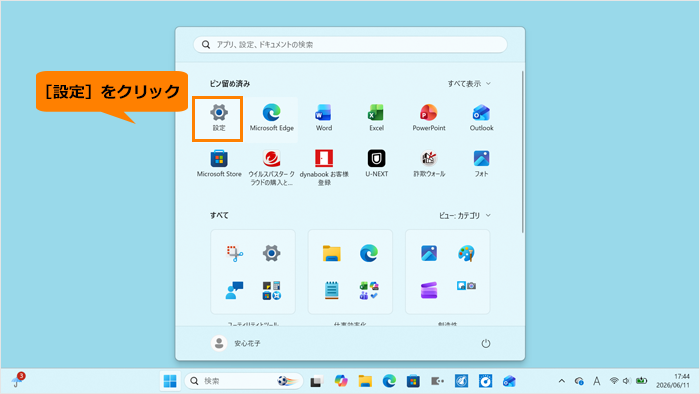Open the person with chat bubble app
Screen dimensions: 700x394
tap(234, 290)
